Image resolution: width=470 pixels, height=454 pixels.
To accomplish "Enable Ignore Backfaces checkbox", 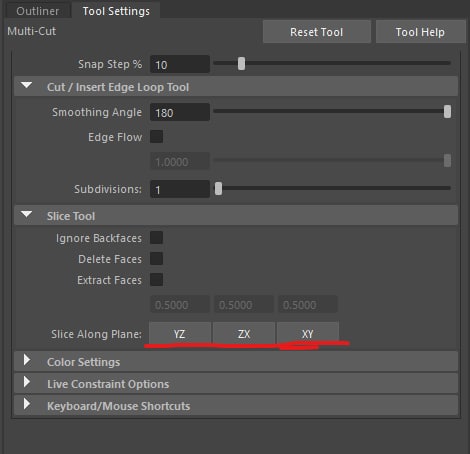I will pyautogui.click(x=156, y=238).
